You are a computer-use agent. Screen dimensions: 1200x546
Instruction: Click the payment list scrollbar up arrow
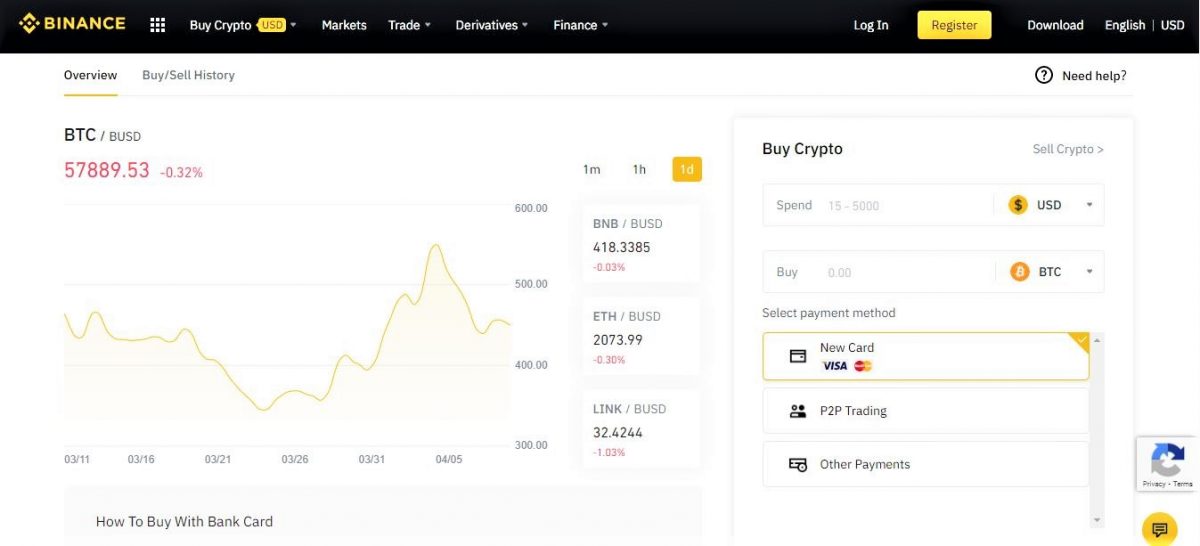(1097, 341)
